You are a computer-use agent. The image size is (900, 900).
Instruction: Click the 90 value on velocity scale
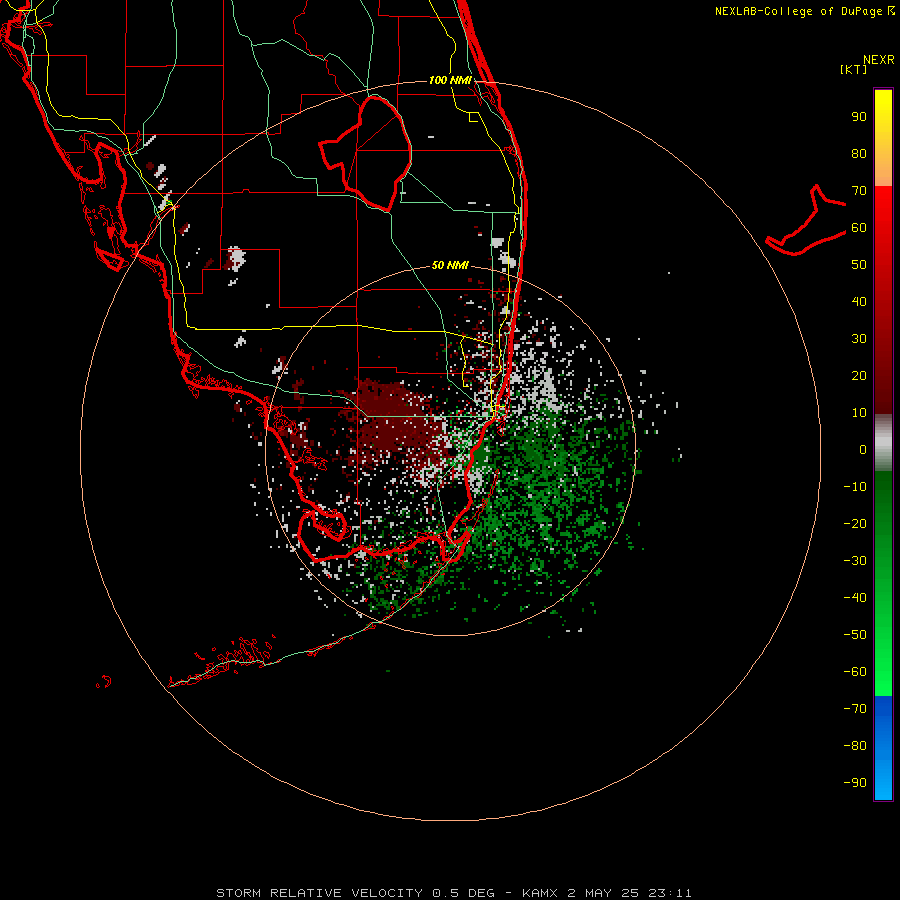(x=859, y=117)
